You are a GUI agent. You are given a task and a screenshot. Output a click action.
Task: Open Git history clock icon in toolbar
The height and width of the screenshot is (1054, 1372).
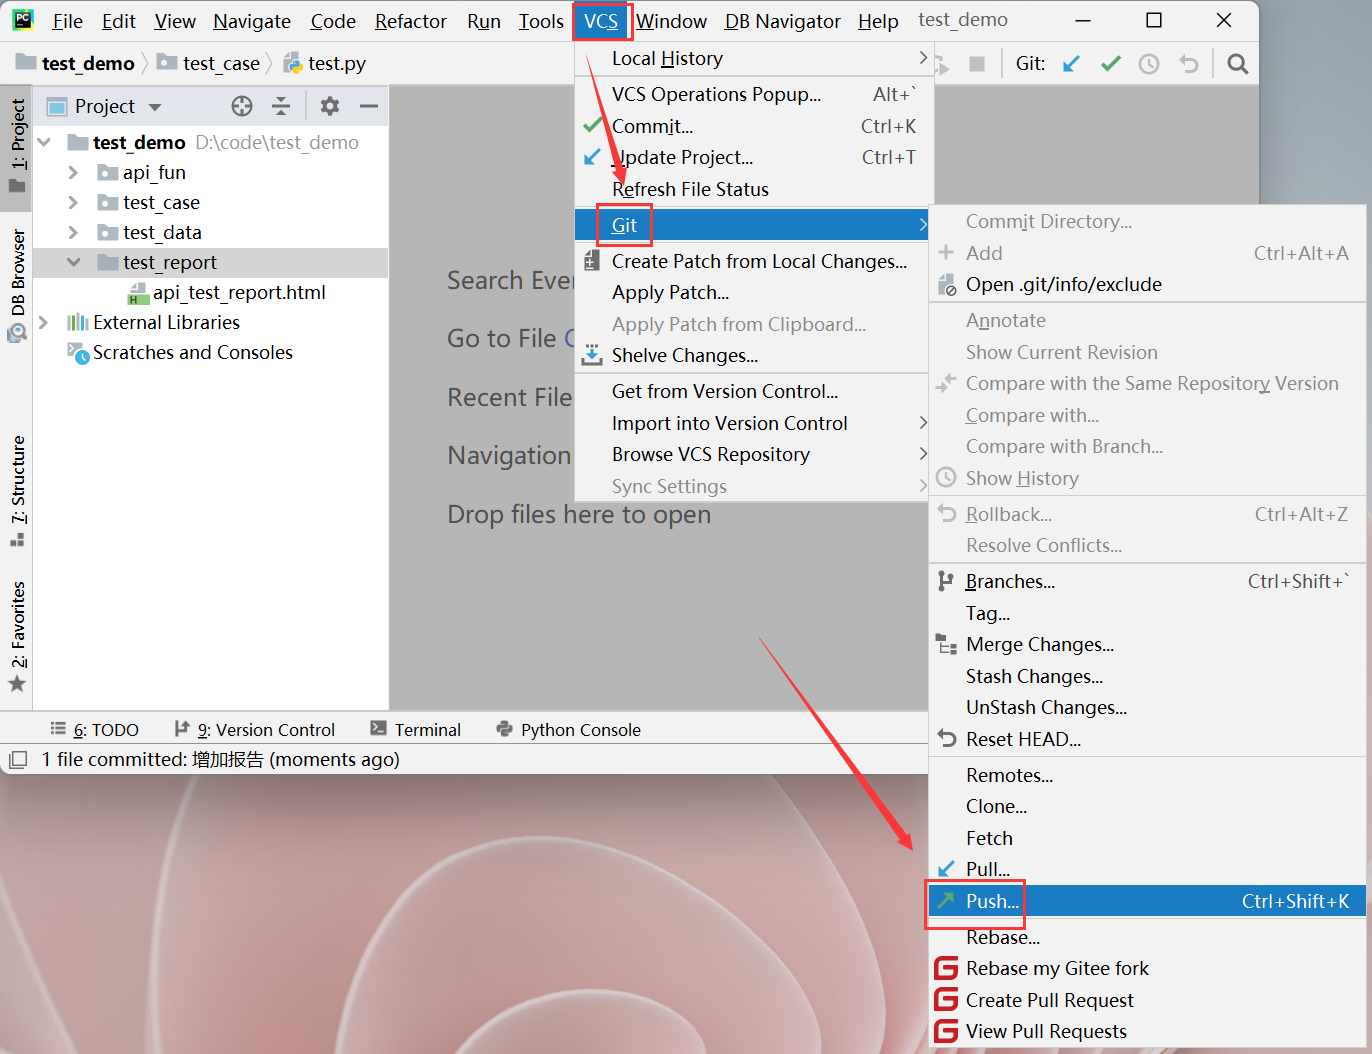[1149, 64]
